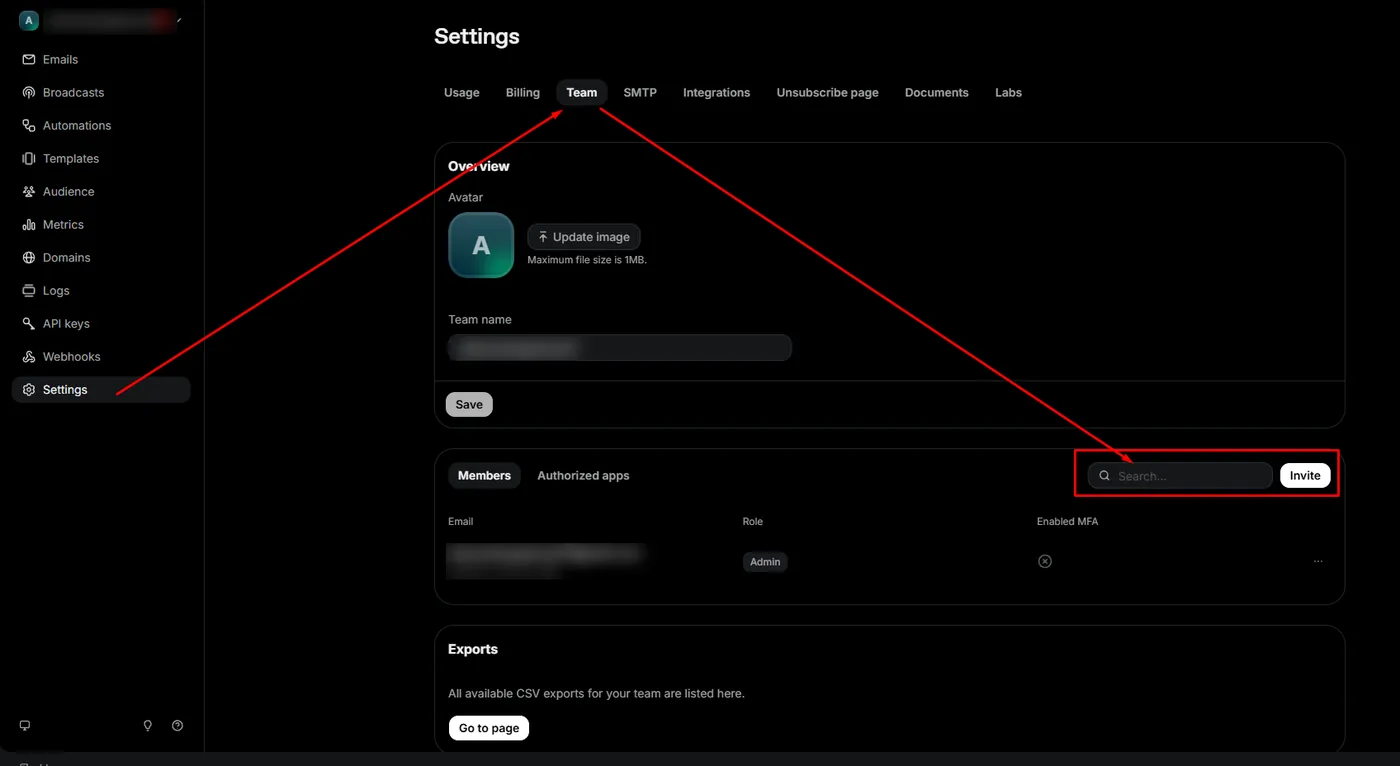Click the search magnifier icon in members

point(1105,476)
